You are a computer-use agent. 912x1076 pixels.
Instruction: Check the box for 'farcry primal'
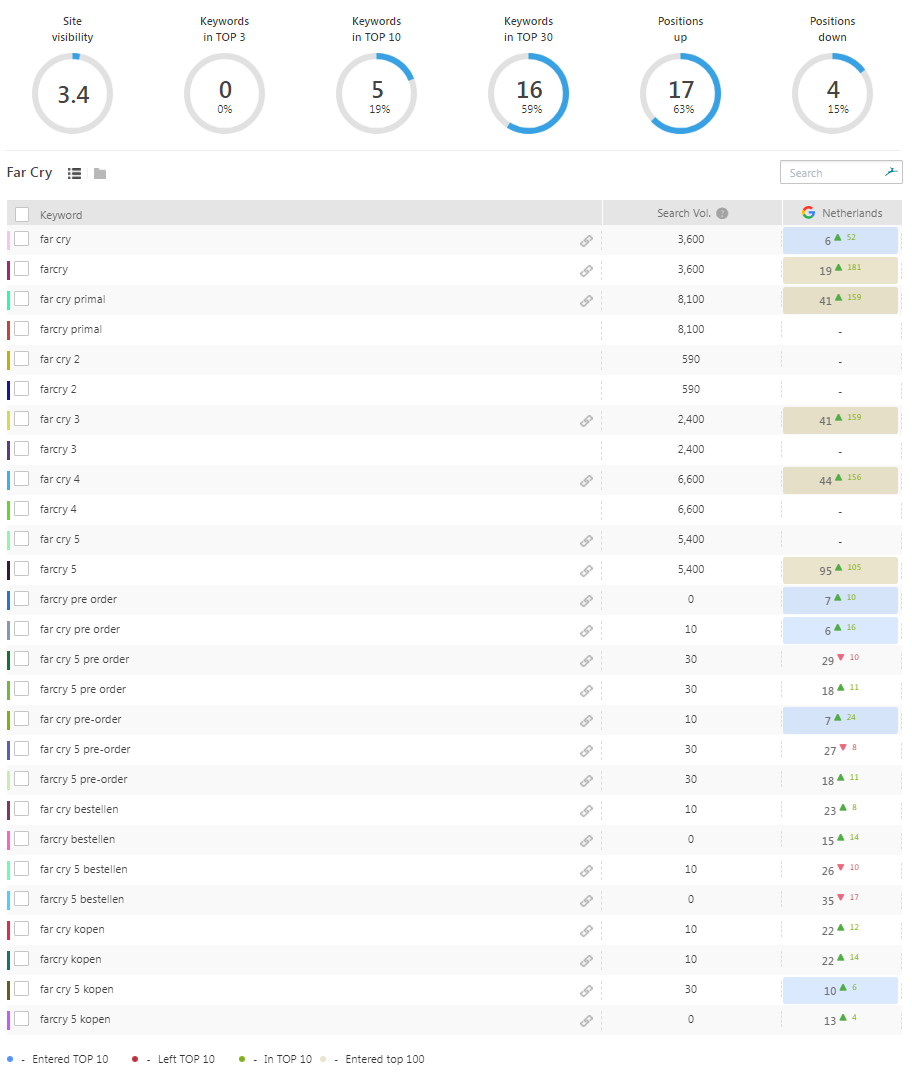(22, 329)
